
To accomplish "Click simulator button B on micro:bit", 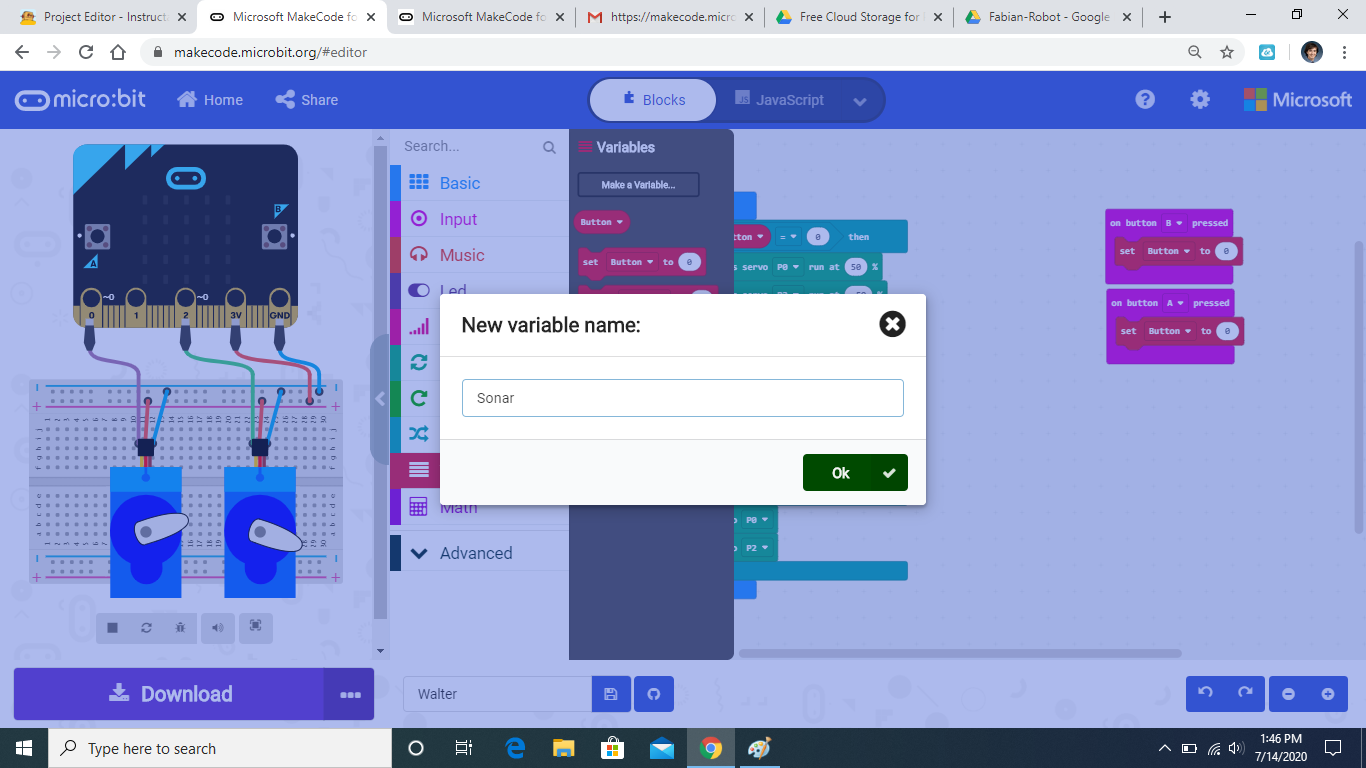I will click(x=274, y=236).
